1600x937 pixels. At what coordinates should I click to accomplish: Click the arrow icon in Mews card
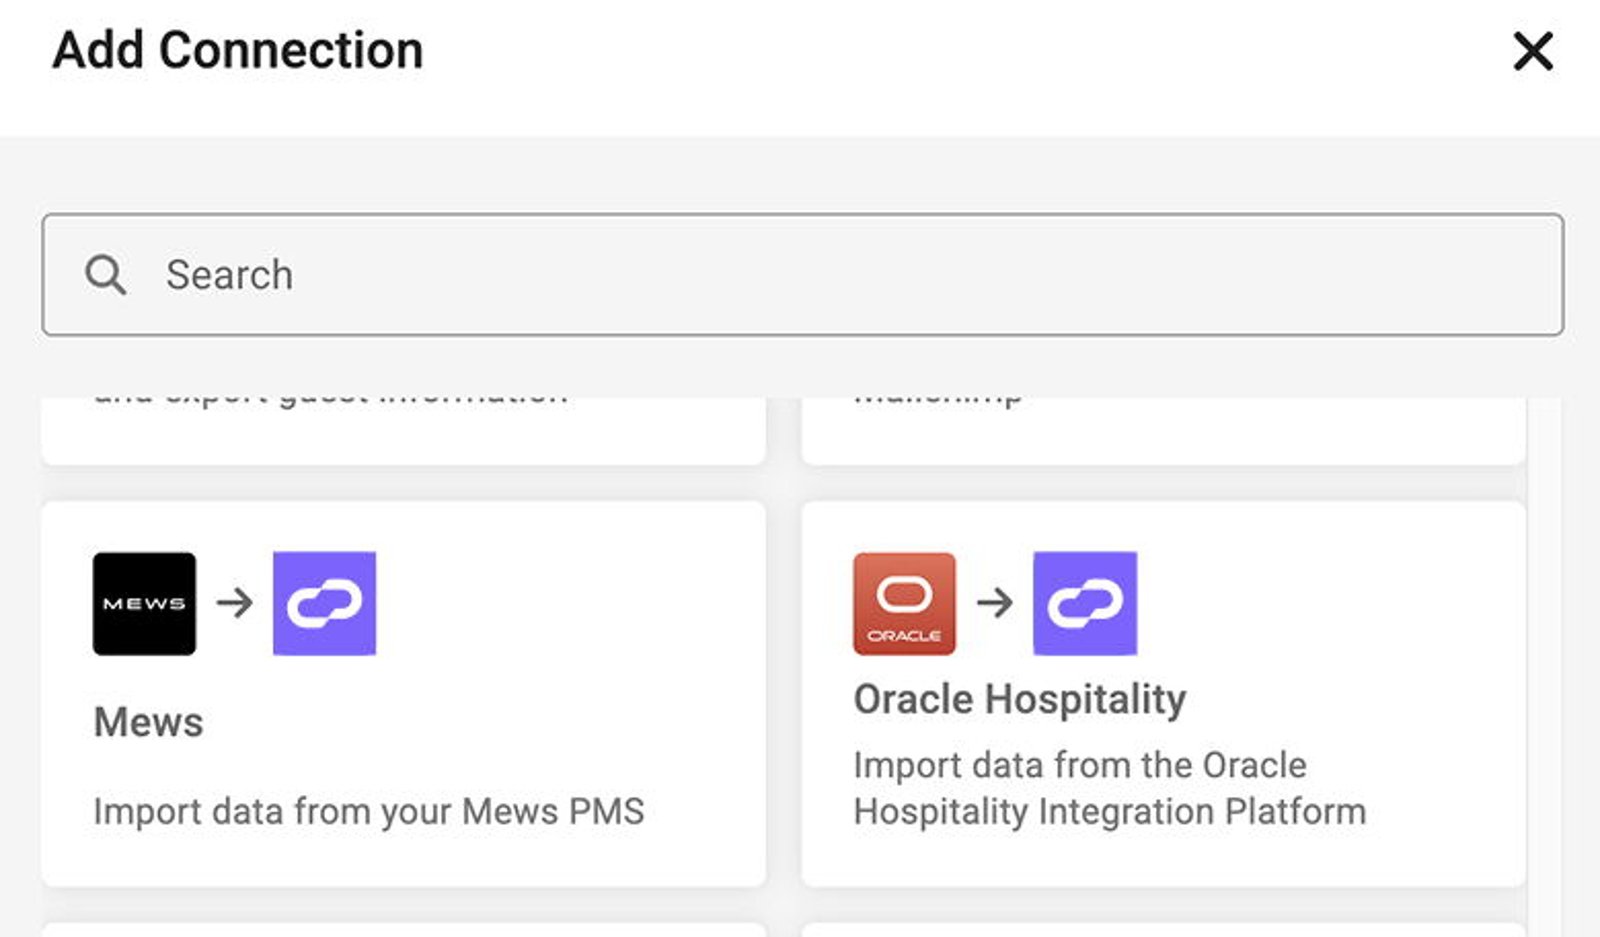click(234, 603)
